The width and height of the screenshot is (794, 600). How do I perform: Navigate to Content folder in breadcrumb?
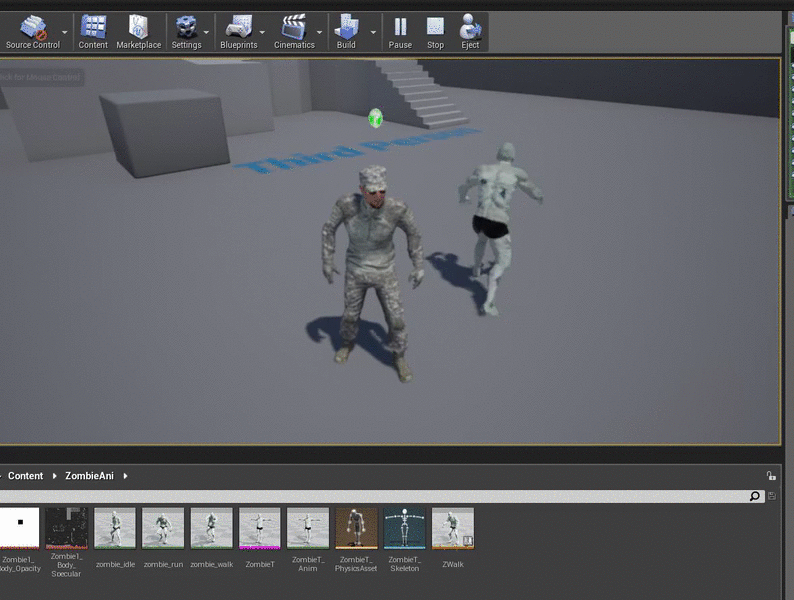click(x=25, y=476)
